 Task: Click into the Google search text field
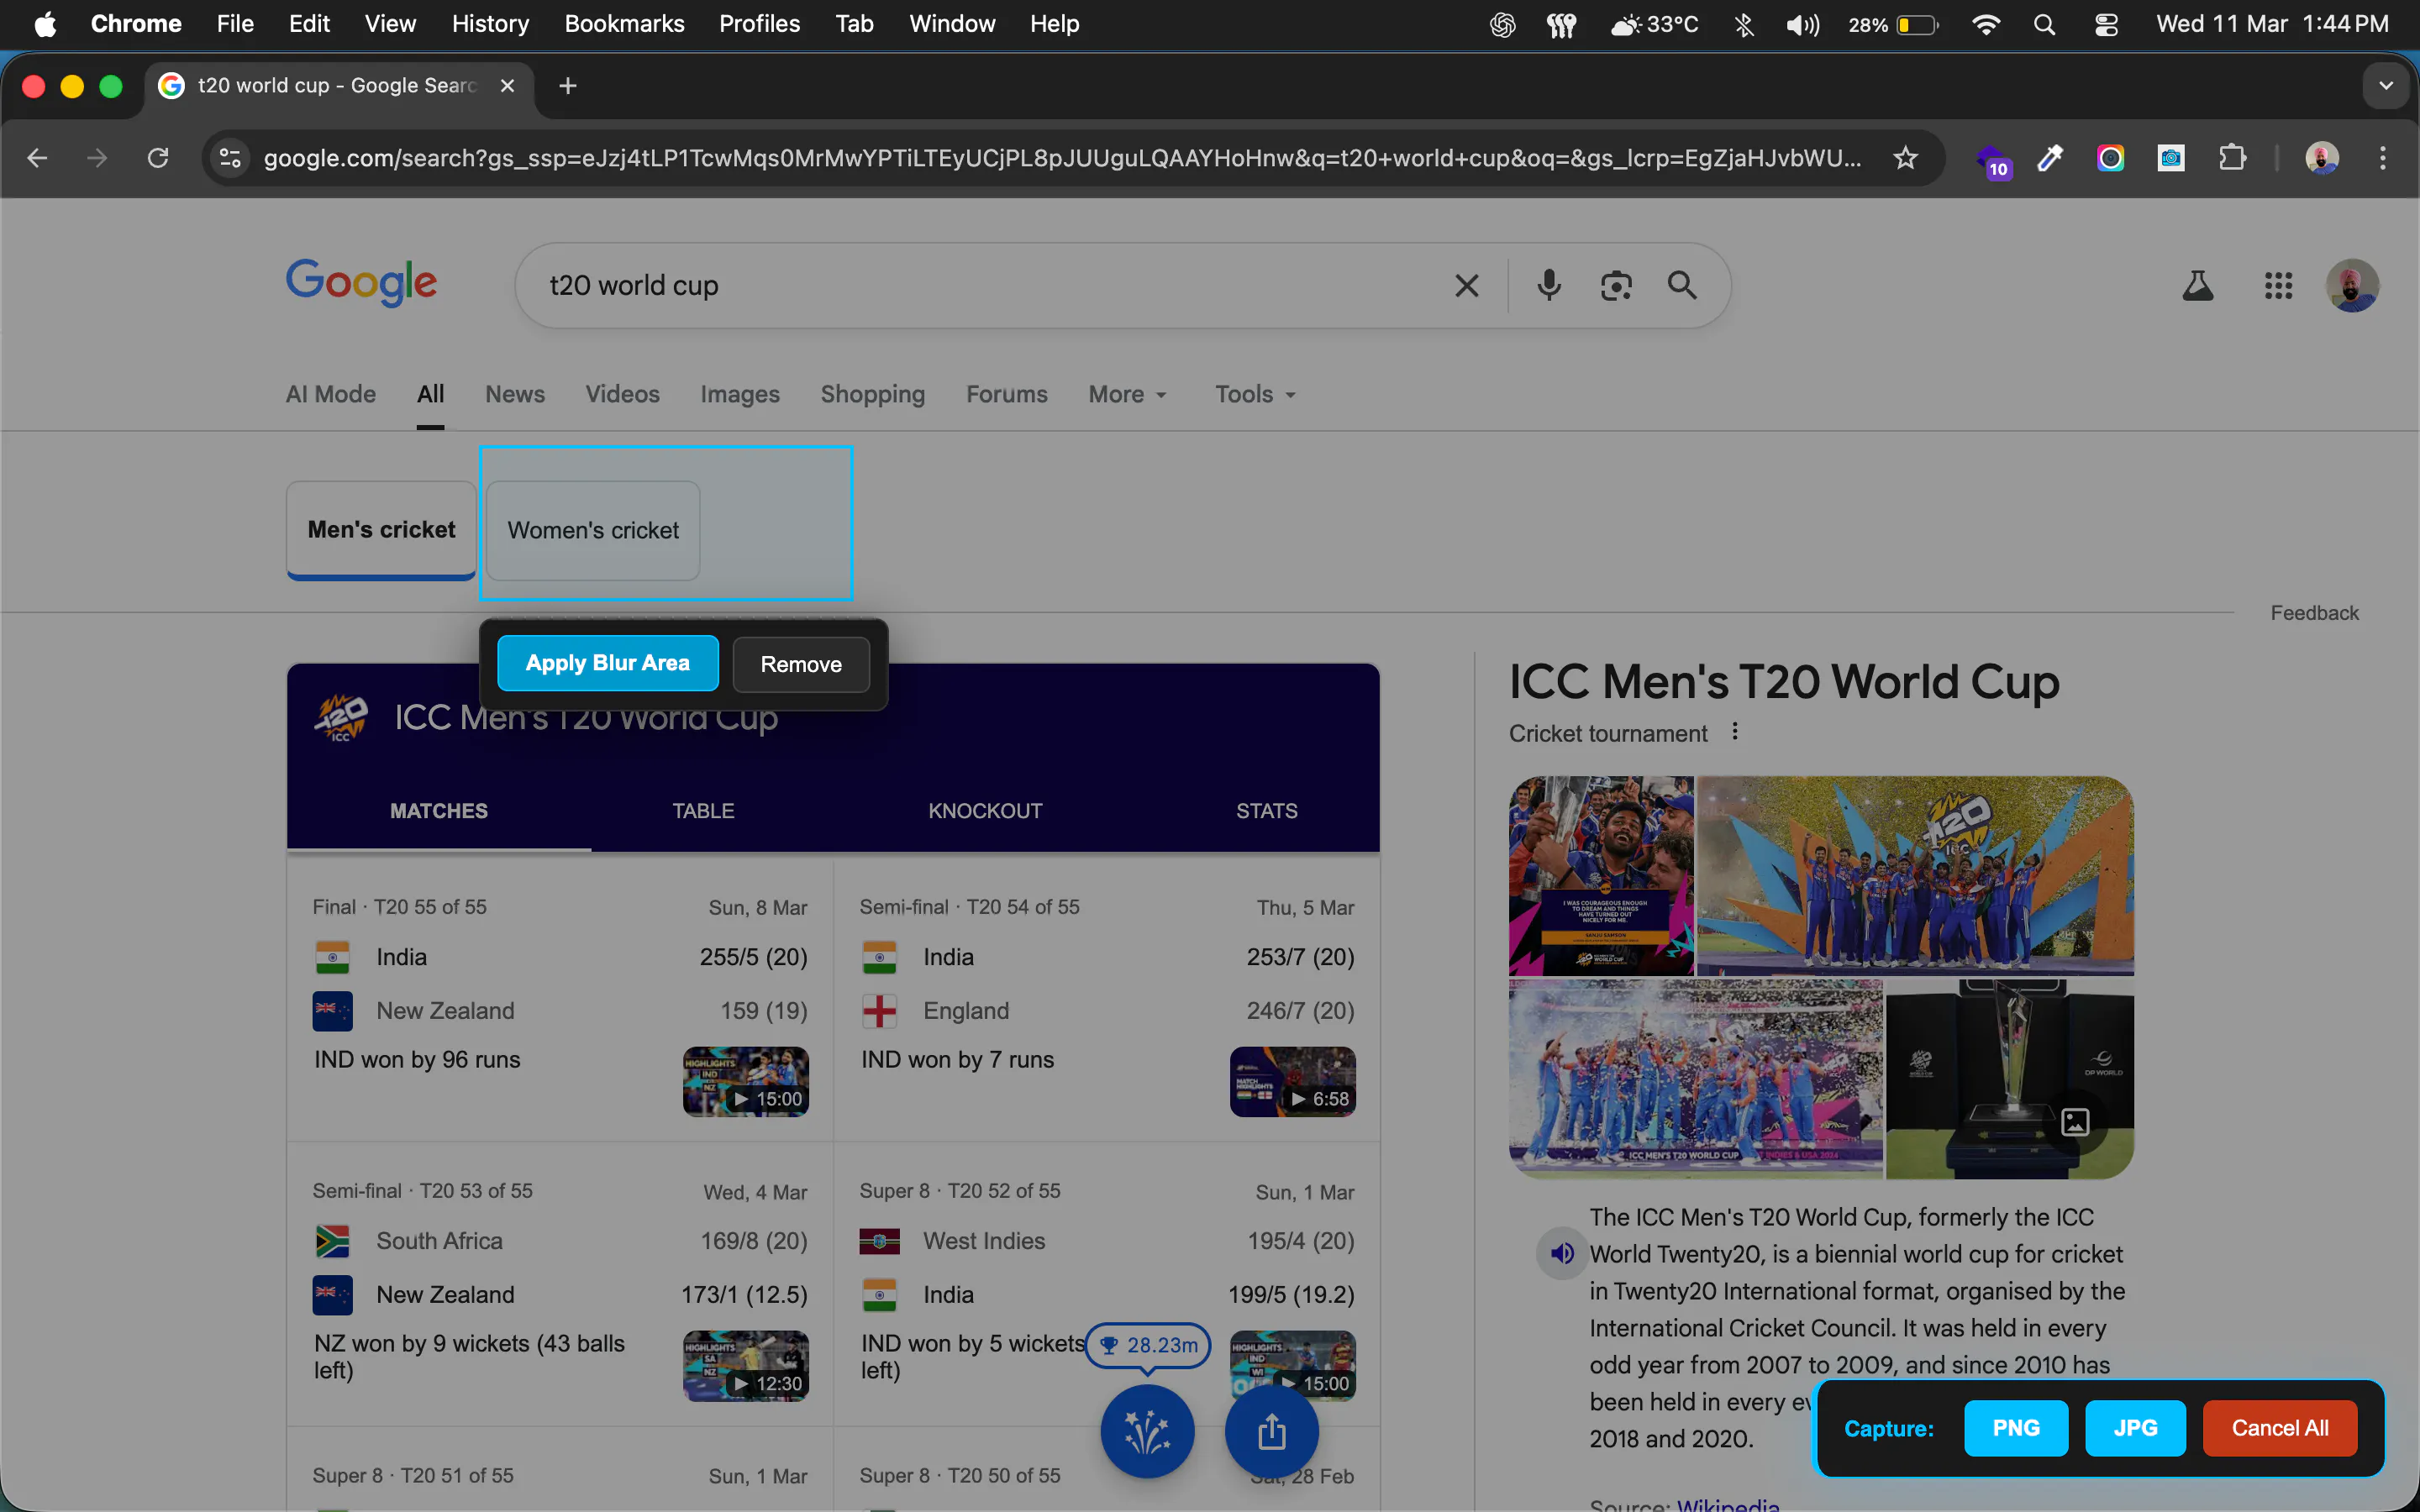click(x=990, y=286)
